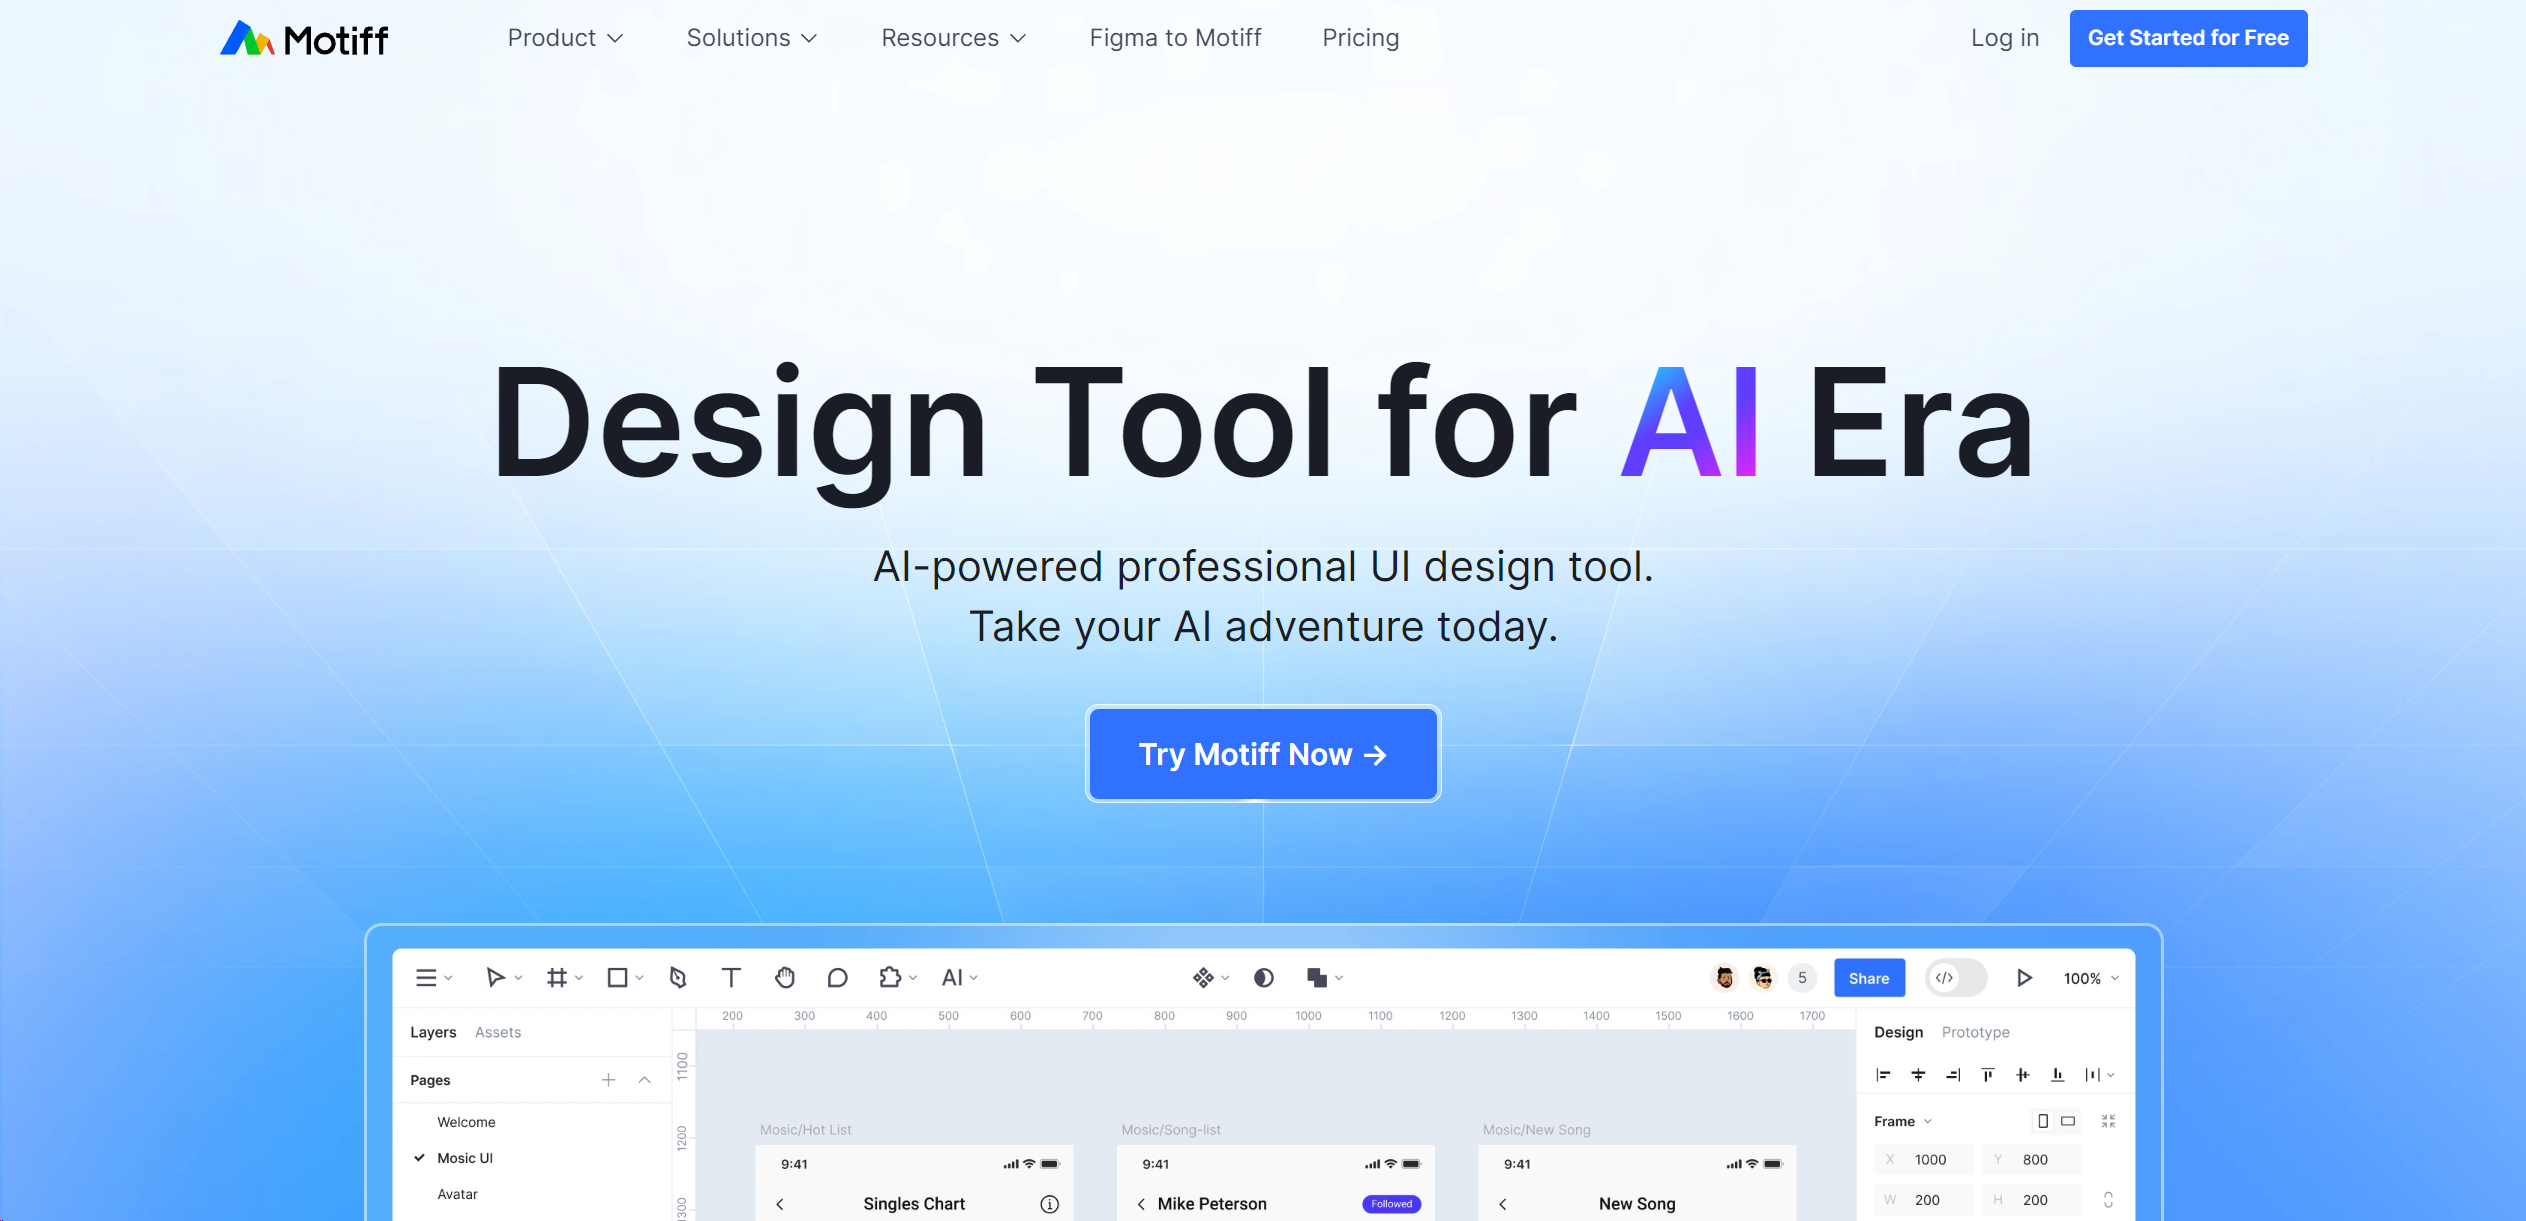Open the Pricing menu item

point(1360,37)
